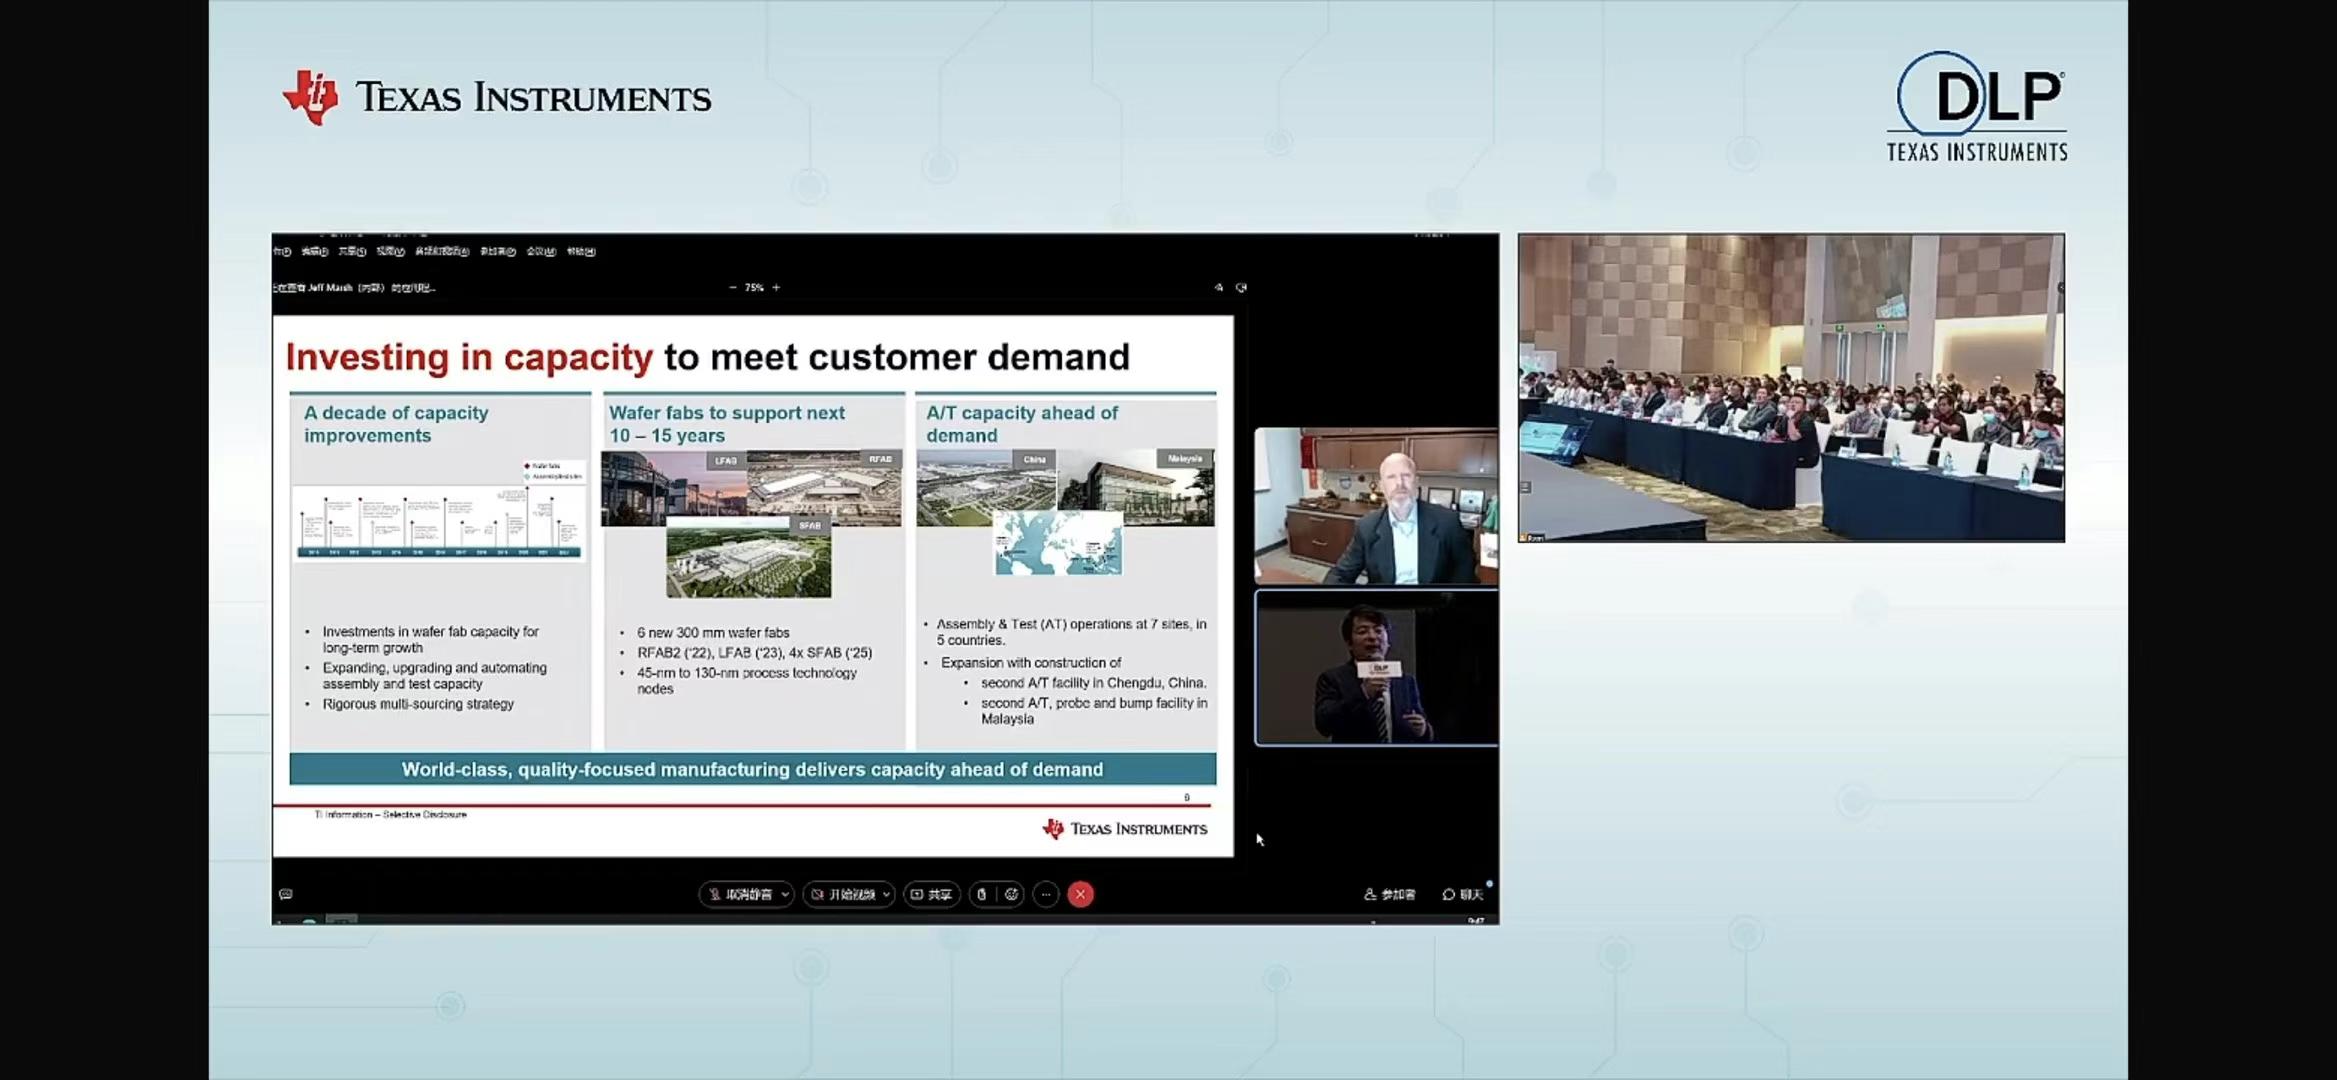Click bullet '6 new 300 mm wafer fabs'

713,633
